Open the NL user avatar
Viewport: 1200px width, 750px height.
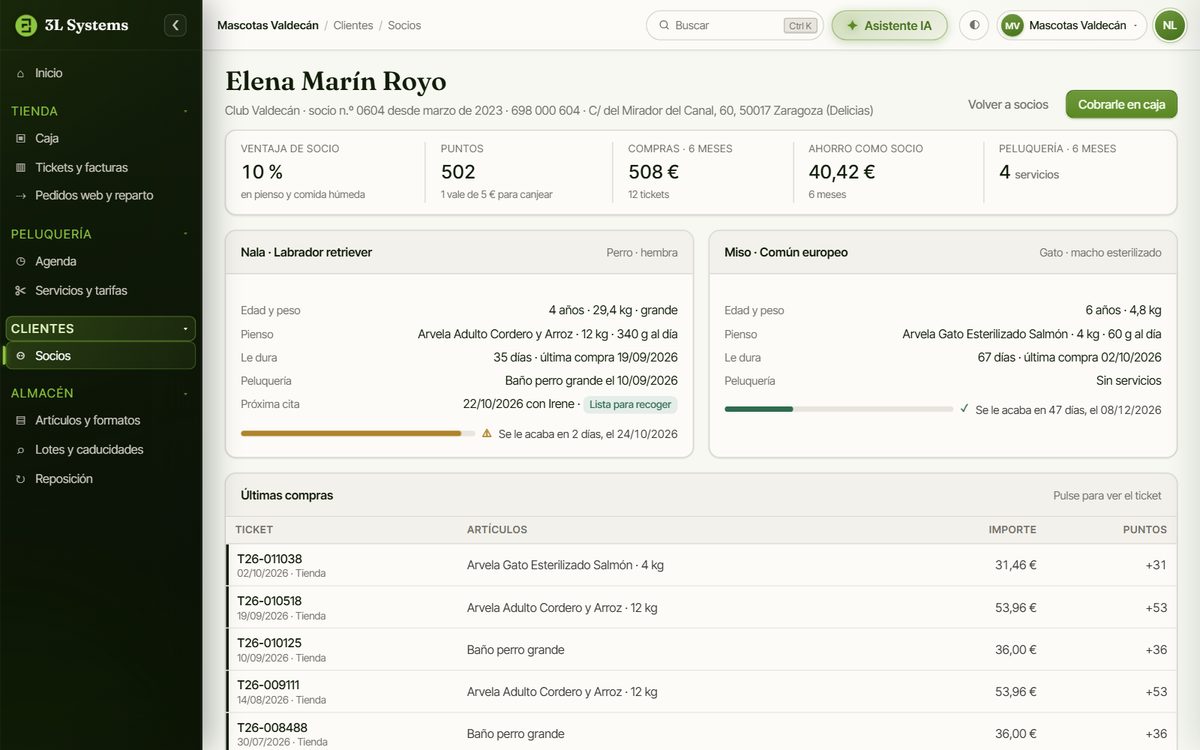click(x=1169, y=25)
